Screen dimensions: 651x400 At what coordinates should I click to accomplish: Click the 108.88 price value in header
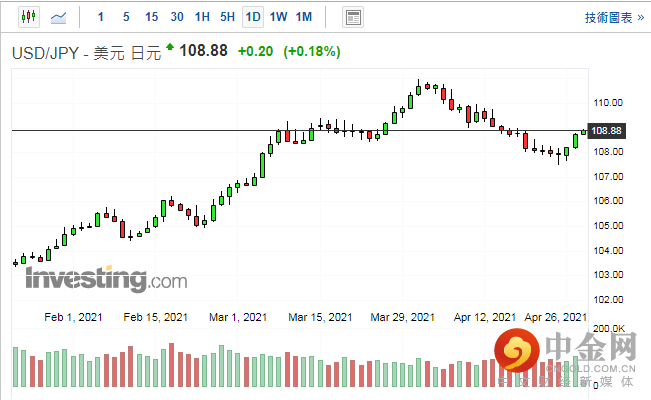tap(203, 51)
